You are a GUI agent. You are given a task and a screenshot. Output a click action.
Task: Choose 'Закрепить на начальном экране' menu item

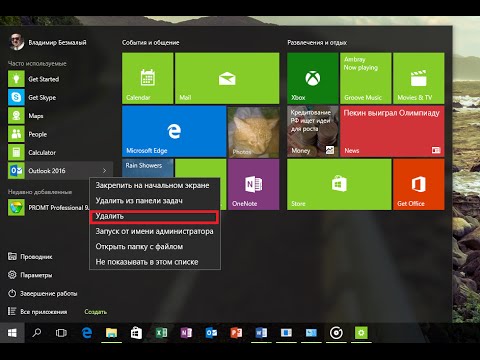coord(155,185)
